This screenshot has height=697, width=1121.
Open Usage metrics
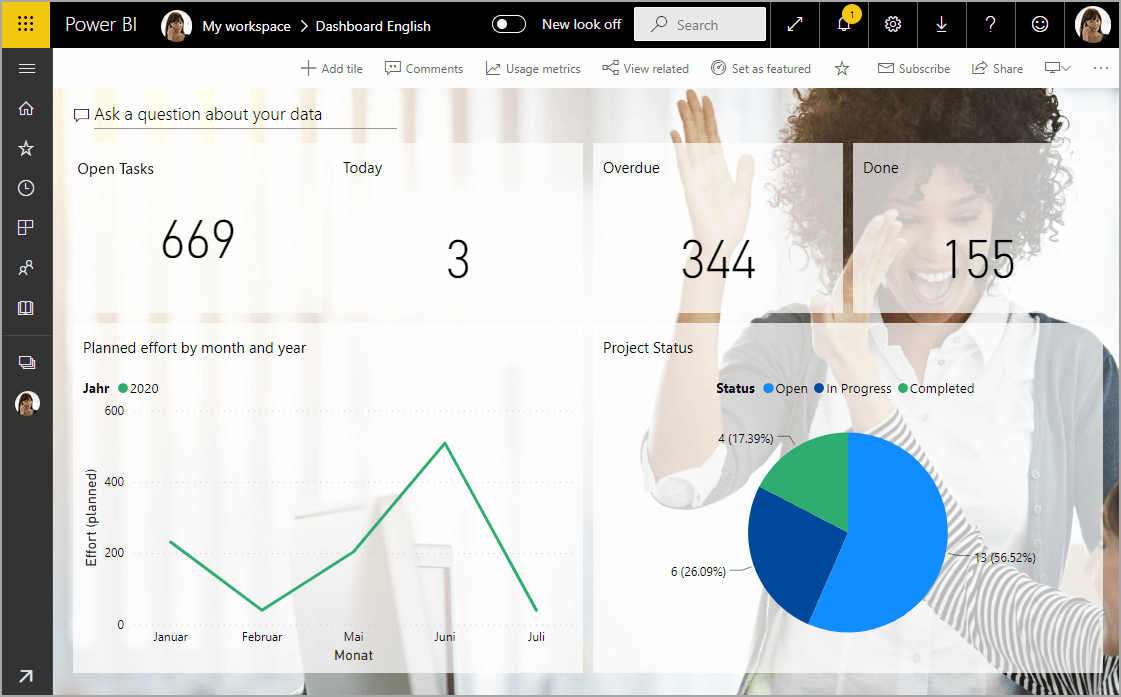[x=533, y=69]
